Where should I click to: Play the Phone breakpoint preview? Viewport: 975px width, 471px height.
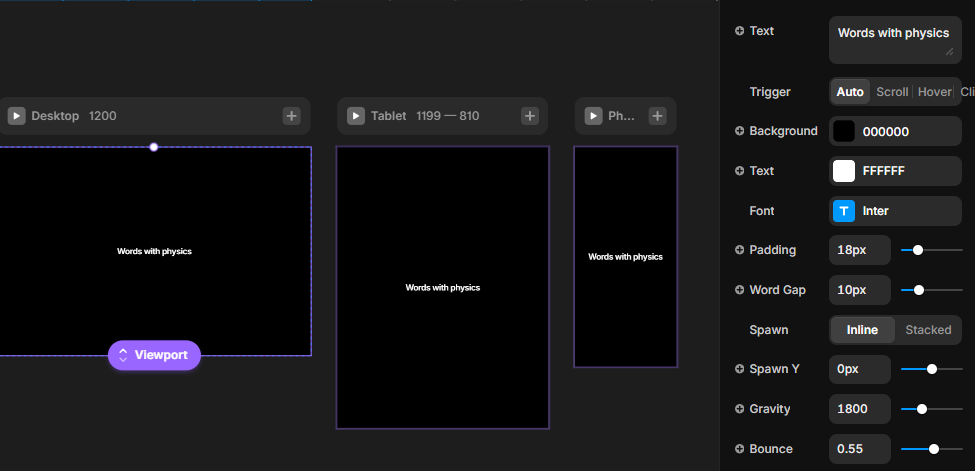594,116
